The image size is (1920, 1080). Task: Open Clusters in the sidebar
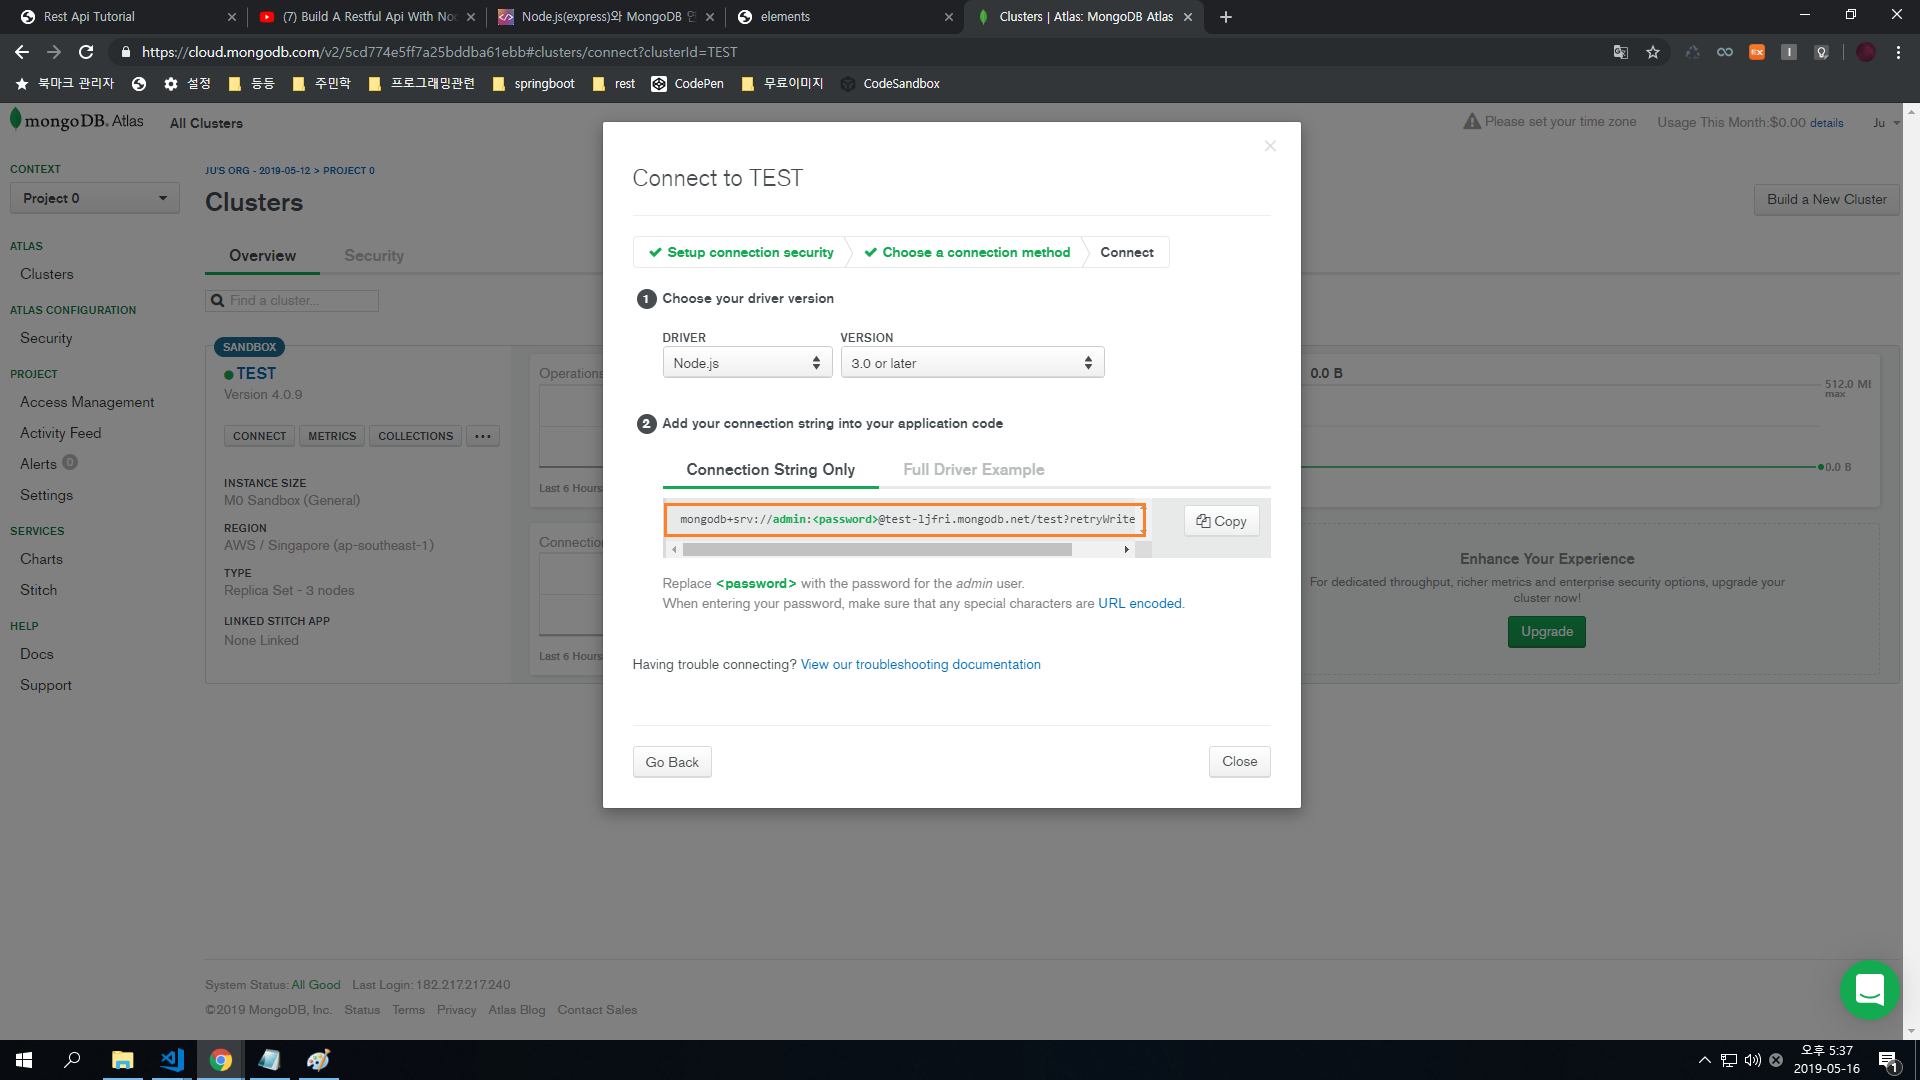(47, 274)
